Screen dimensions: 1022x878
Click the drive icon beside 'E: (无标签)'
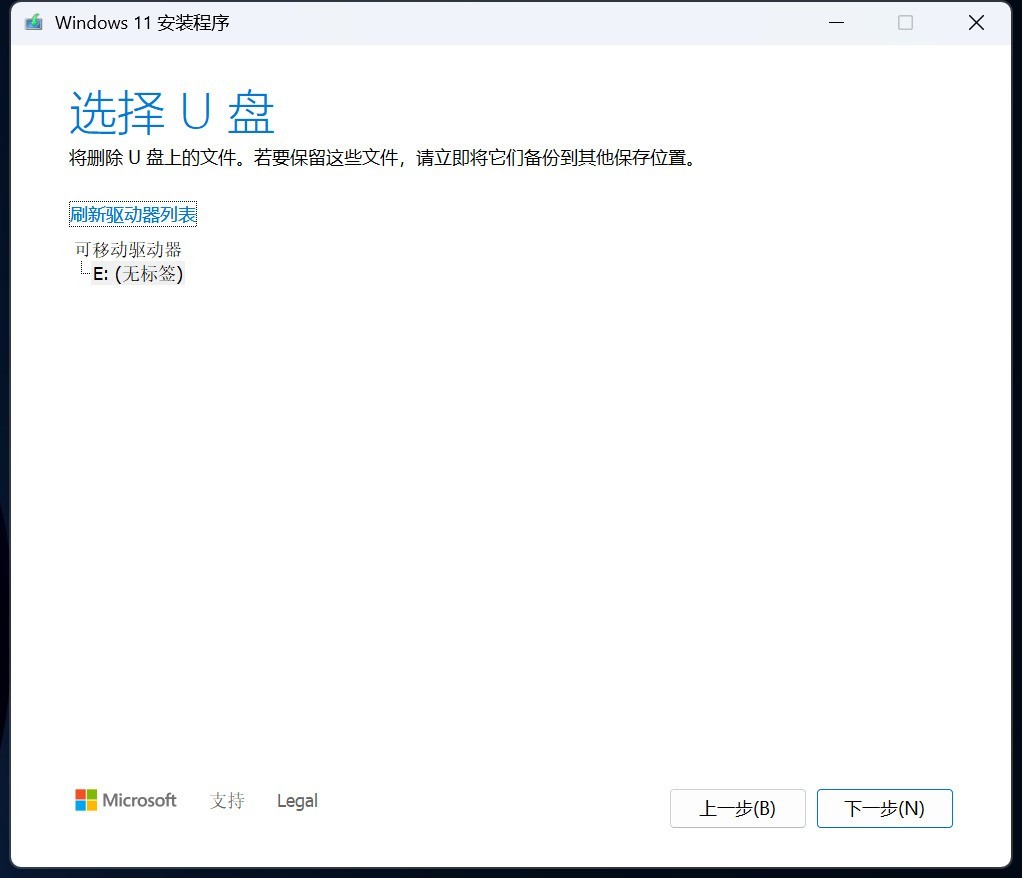coord(84,273)
